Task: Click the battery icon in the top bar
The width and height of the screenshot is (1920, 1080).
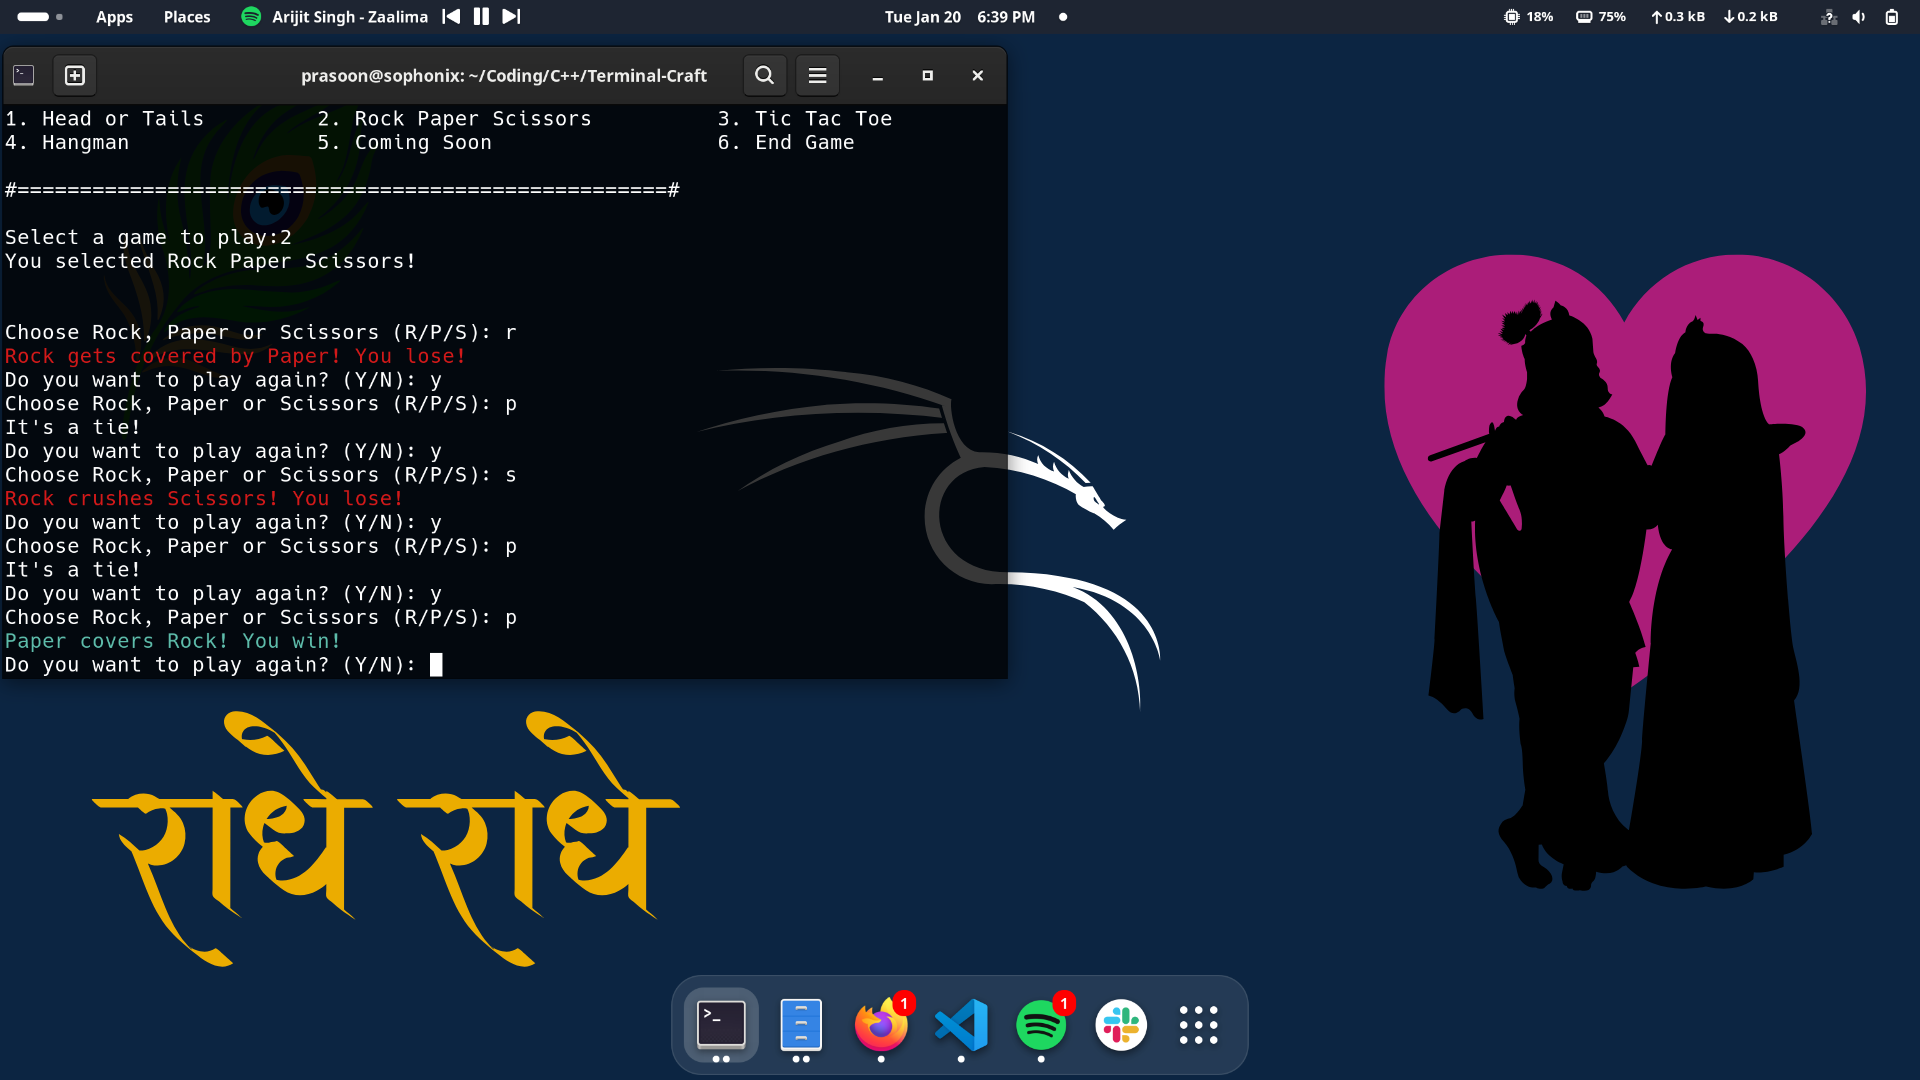Action: 1892,17
